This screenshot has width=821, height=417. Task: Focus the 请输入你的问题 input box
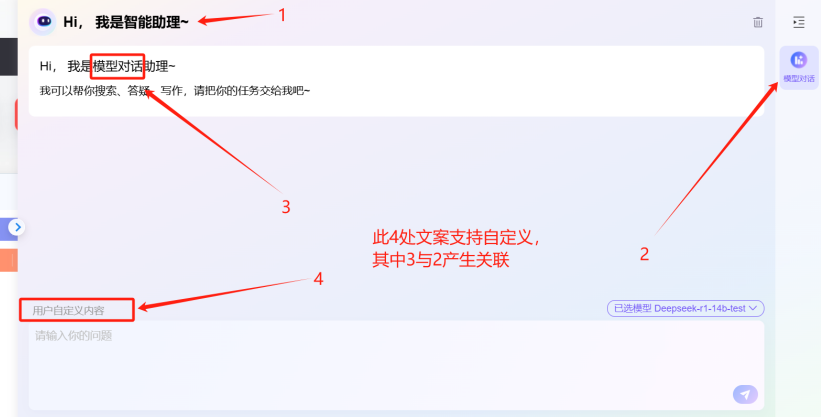(x=396, y=365)
